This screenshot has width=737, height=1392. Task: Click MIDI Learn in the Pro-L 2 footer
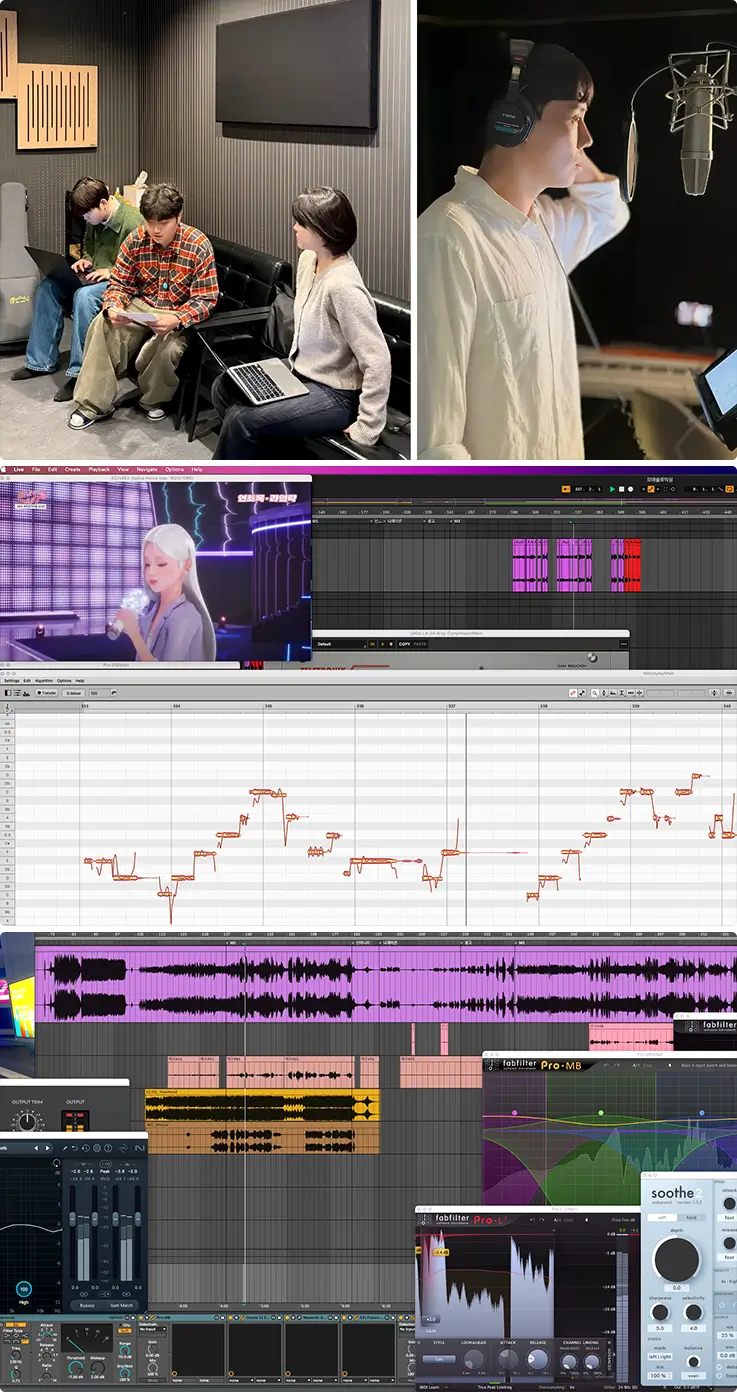click(x=430, y=1387)
